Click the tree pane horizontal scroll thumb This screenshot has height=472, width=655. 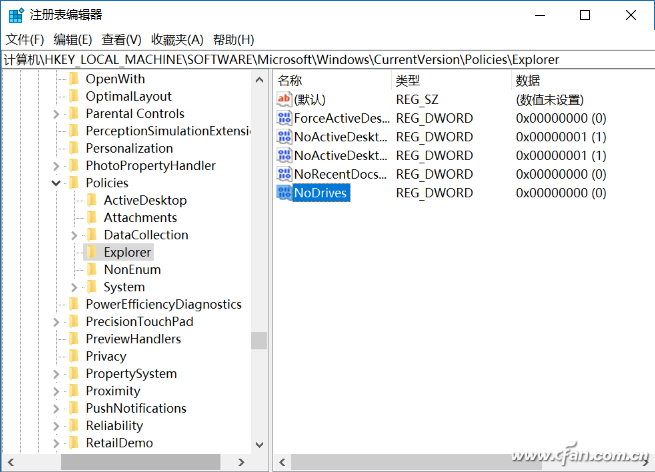click(141, 462)
